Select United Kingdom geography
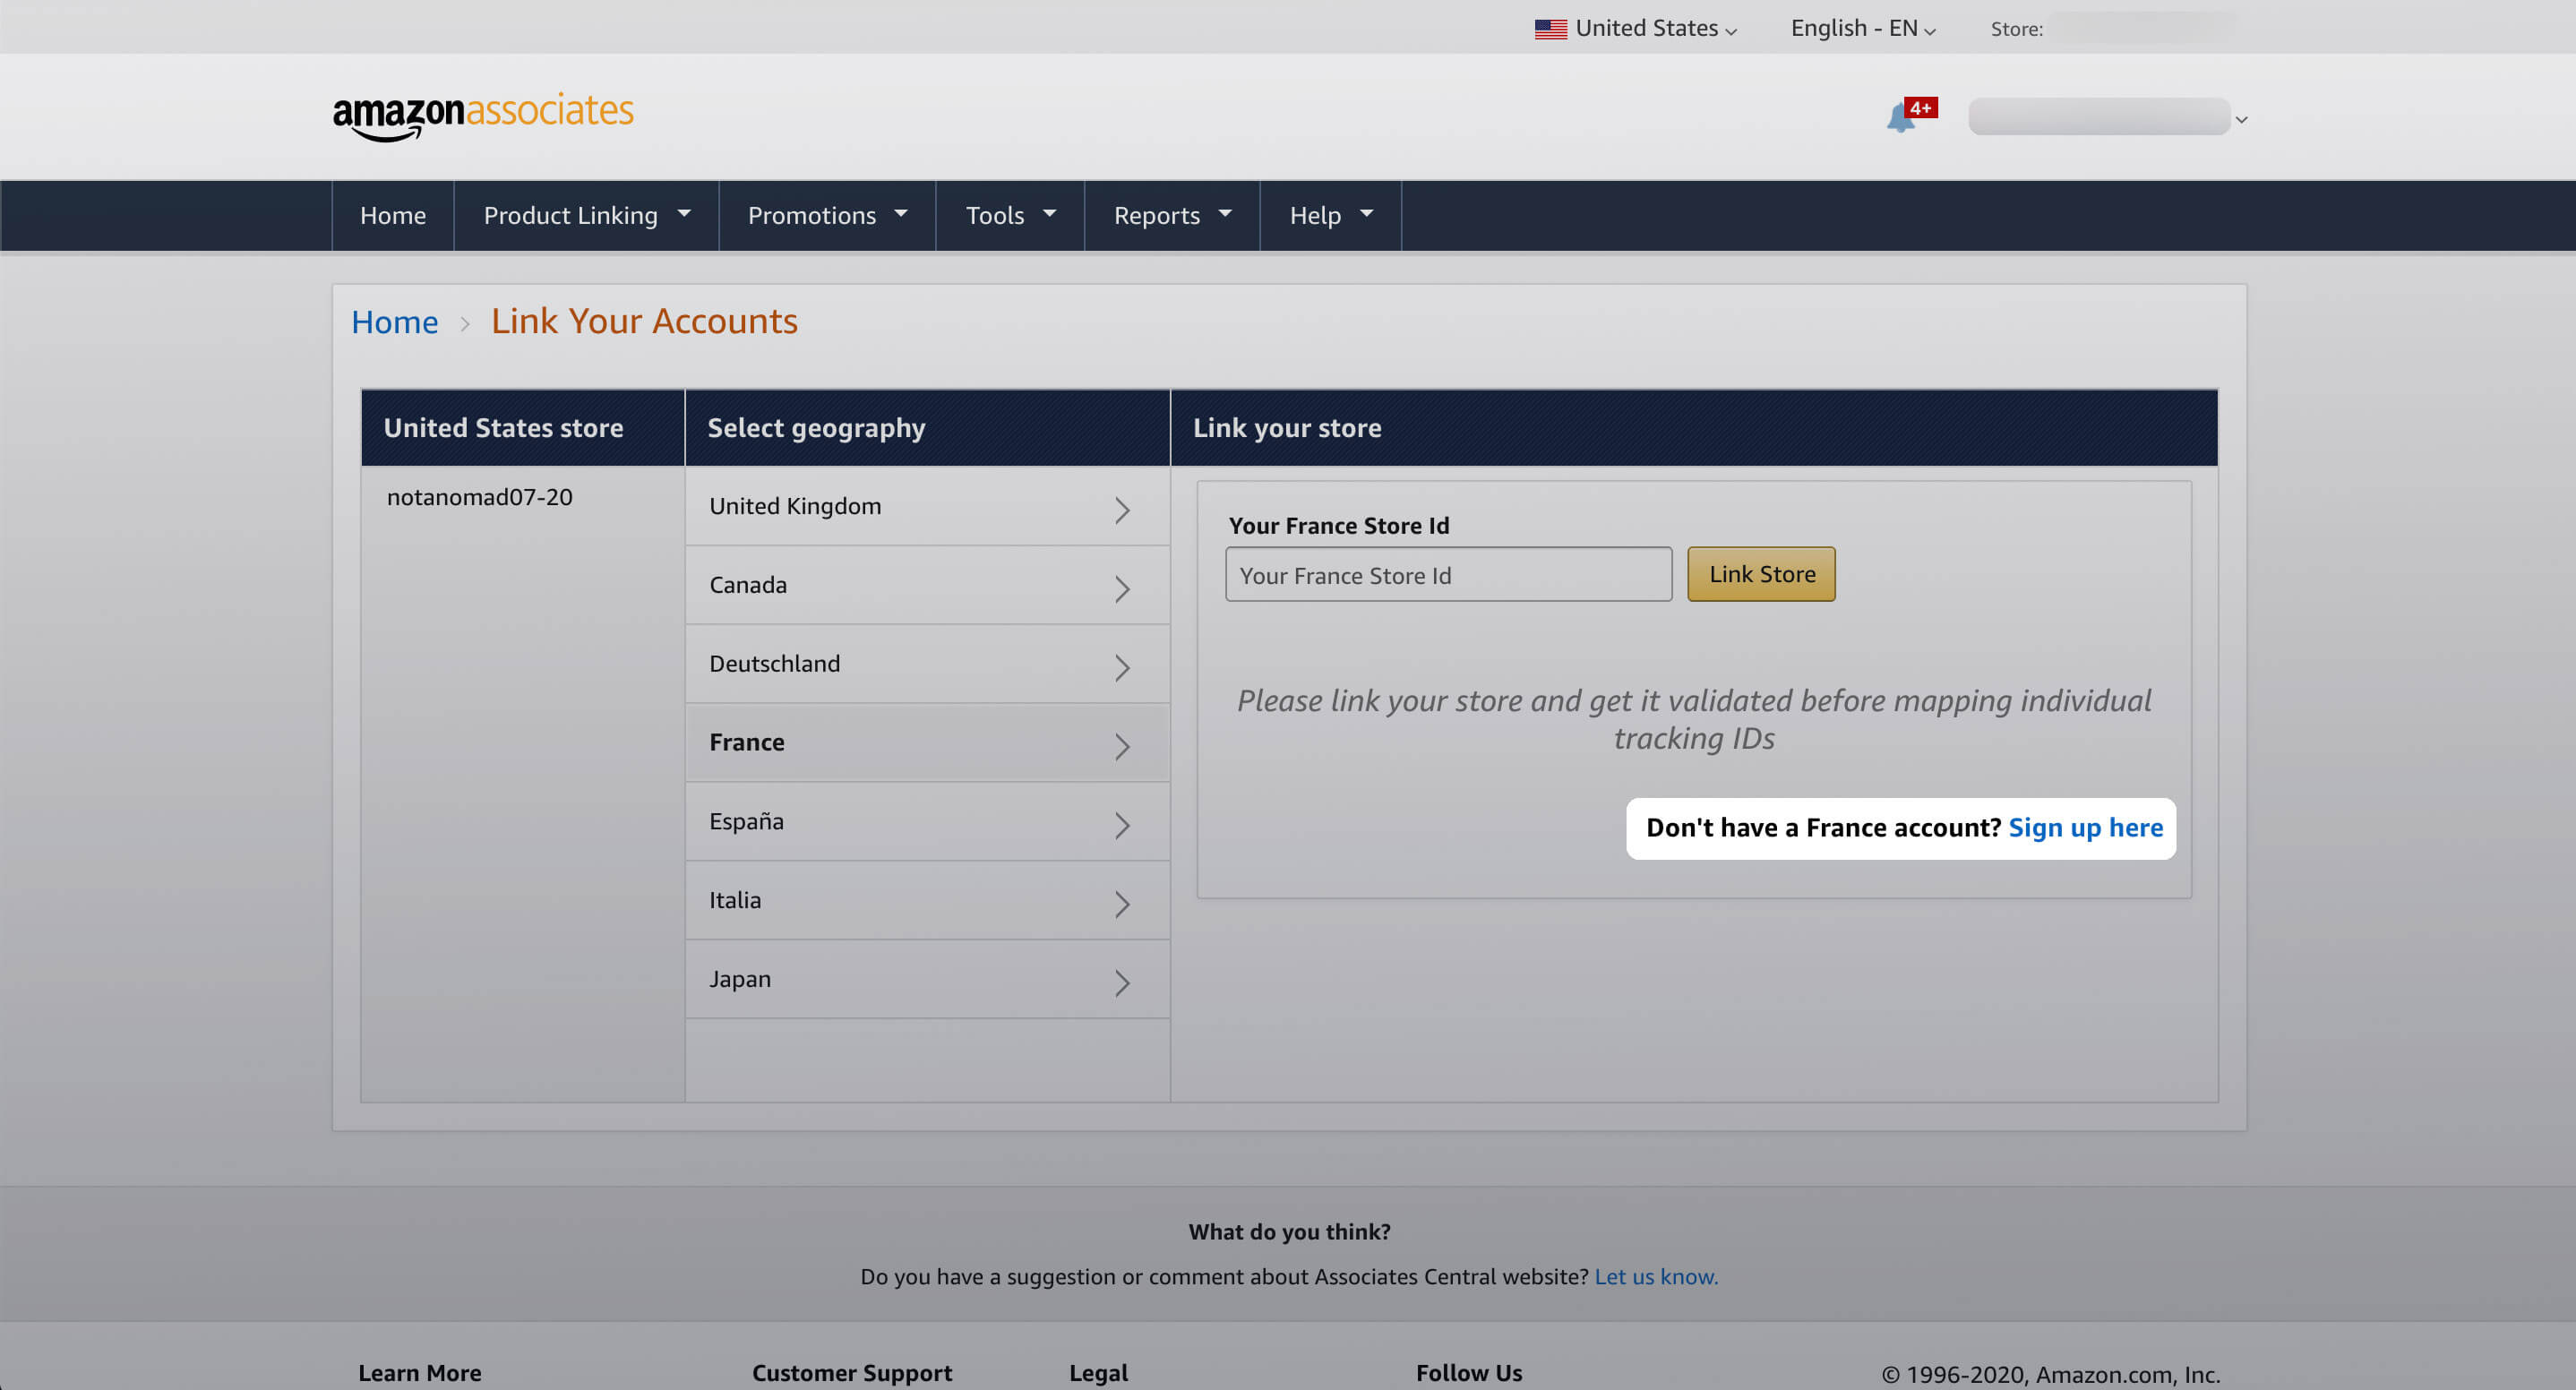The height and width of the screenshot is (1390, 2576). pos(927,506)
